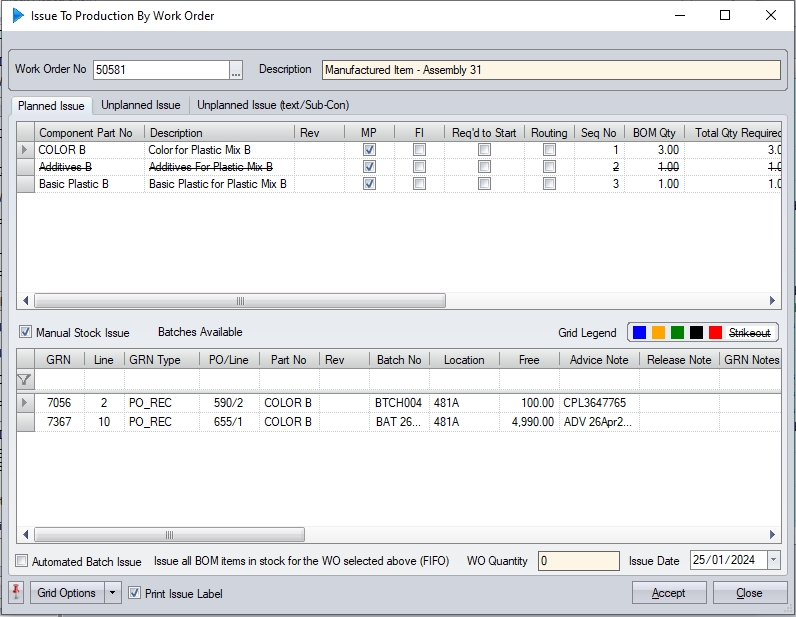Image resolution: width=796 pixels, height=617 pixels.
Task: Enable the Automated Batch Issue checkbox
Action: pyautogui.click(x=23, y=562)
